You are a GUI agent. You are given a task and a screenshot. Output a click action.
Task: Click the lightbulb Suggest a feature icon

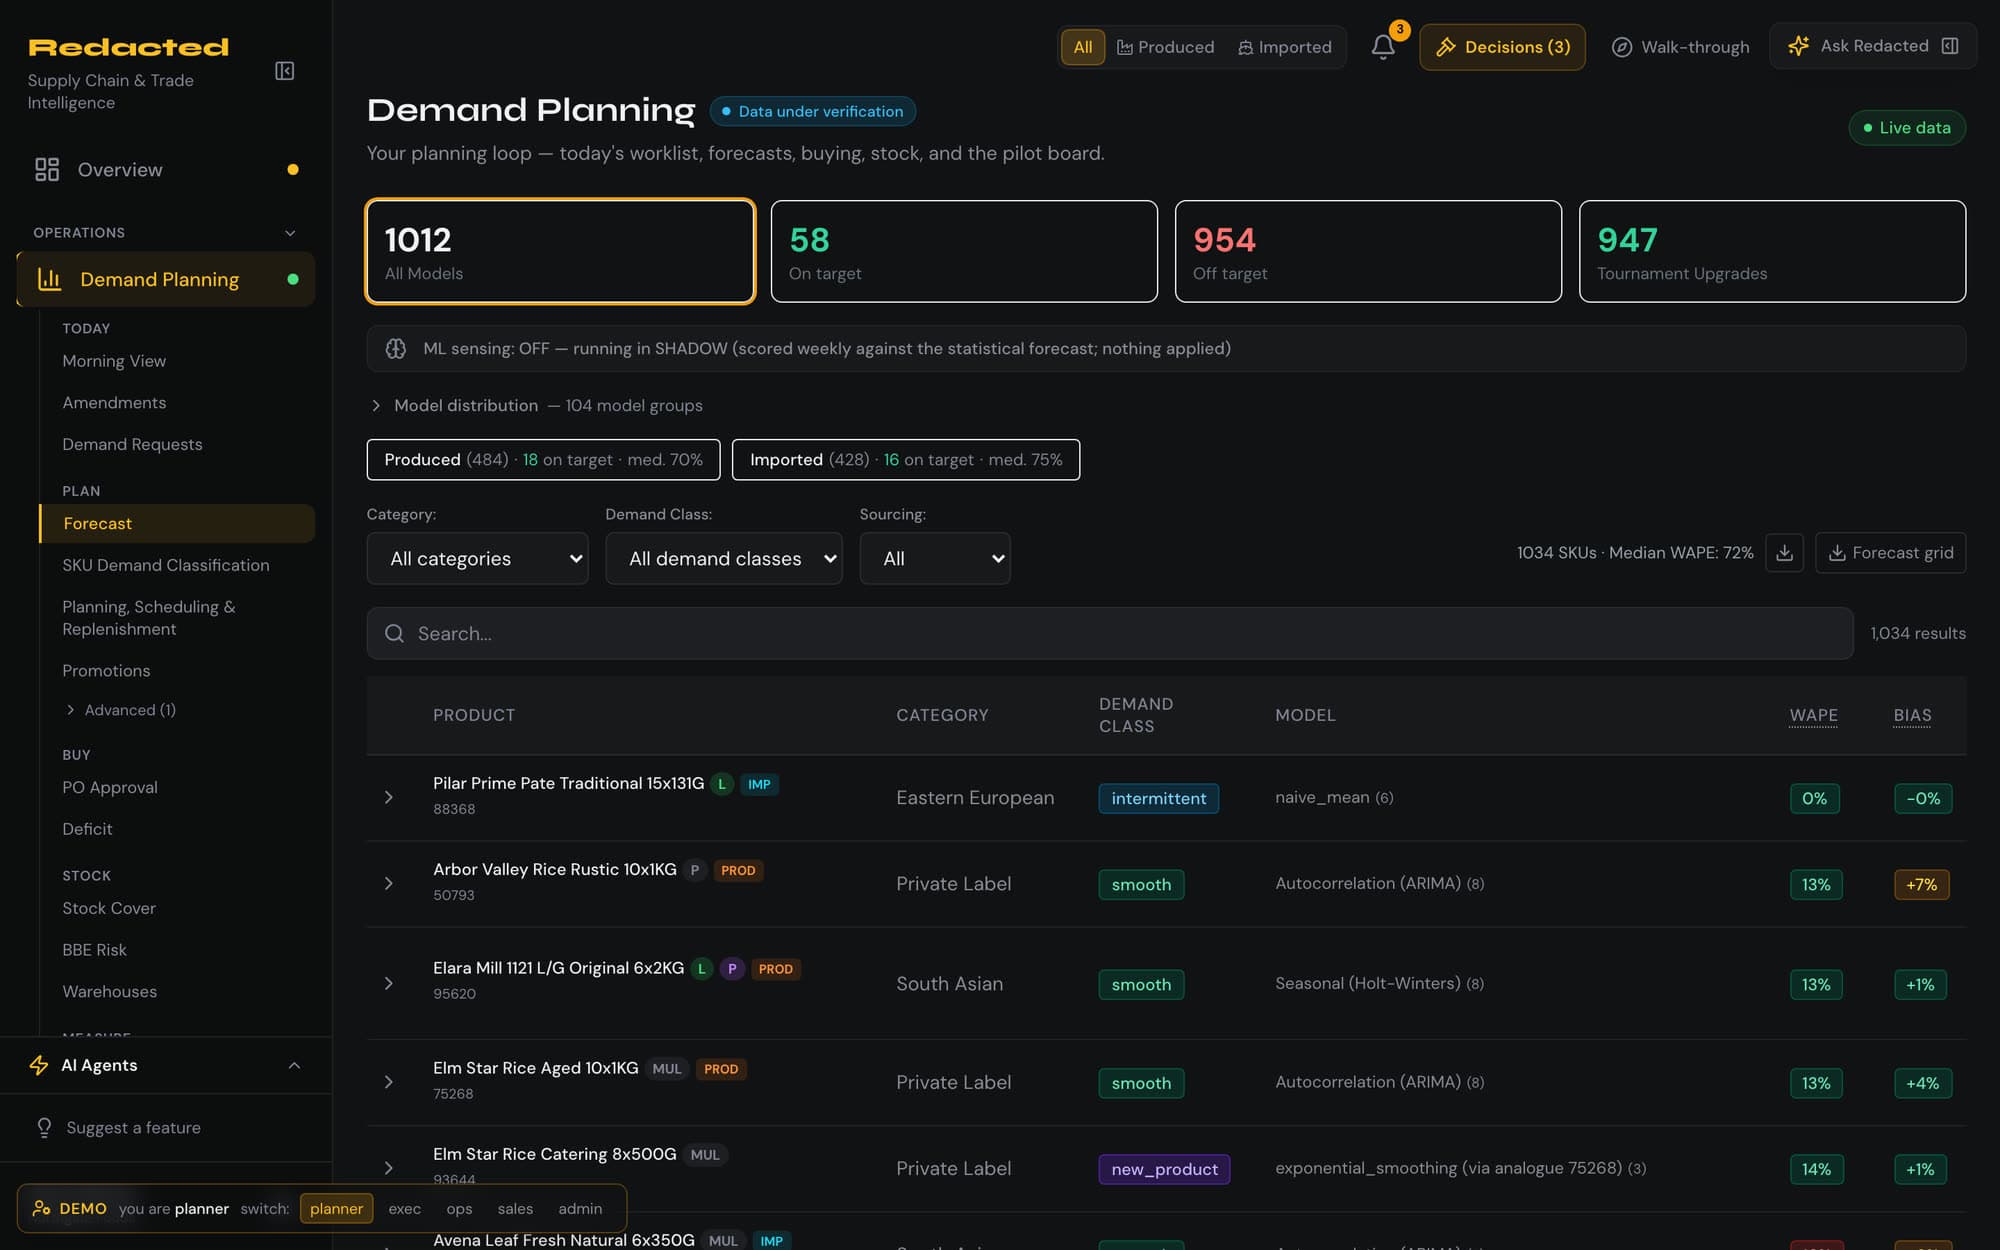tap(44, 1127)
